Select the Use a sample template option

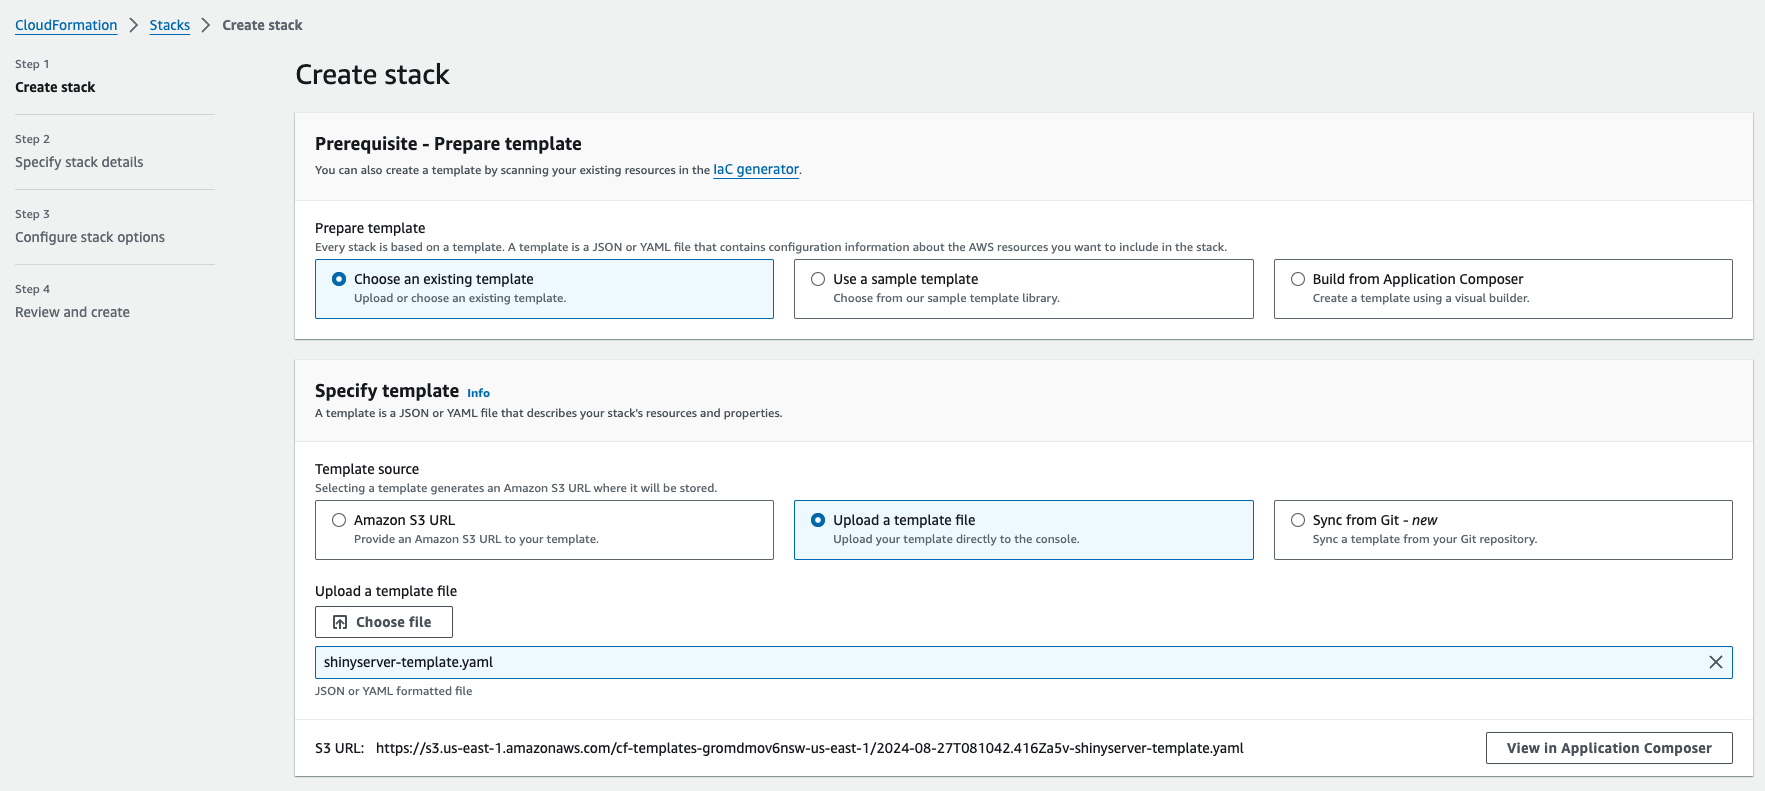coord(1023,289)
